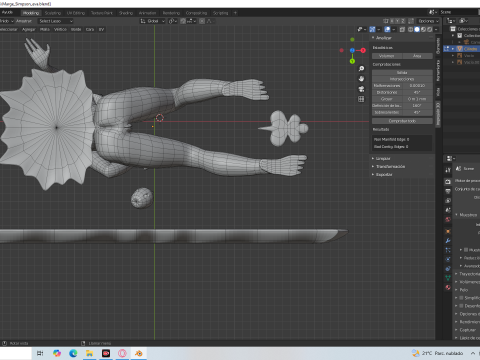Switch to solid viewport shading
Image resolution: width=480 pixels, height=360 pixels.
pyautogui.click(x=417, y=29)
